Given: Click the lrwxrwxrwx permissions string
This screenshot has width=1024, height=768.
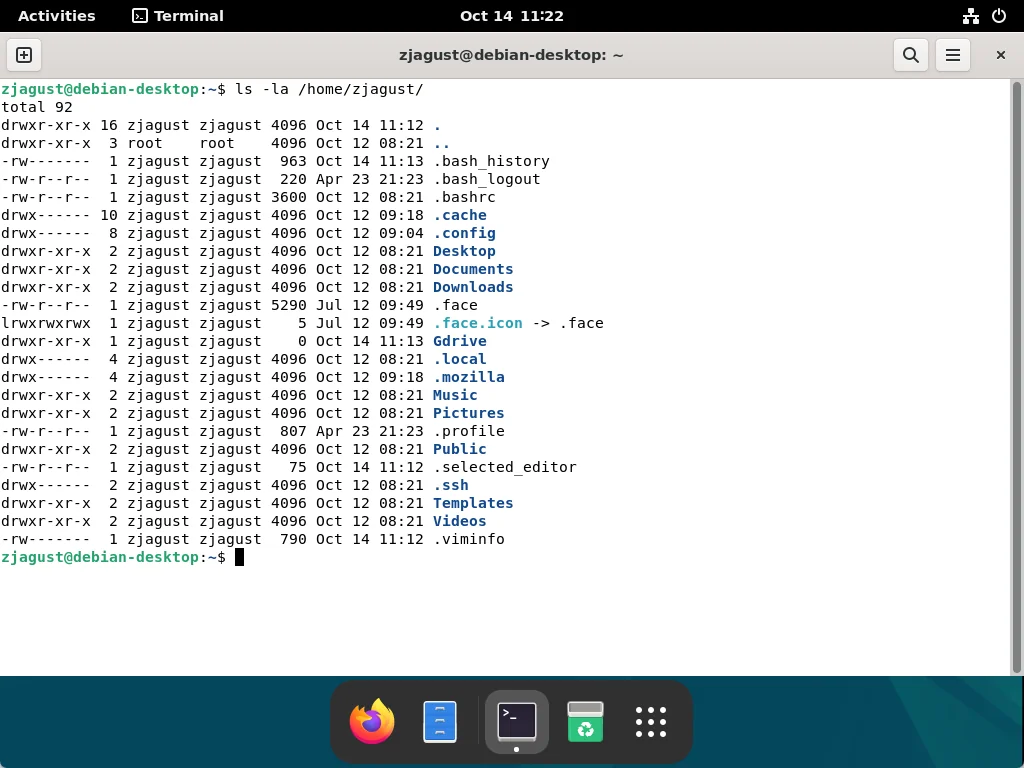Looking at the screenshot, I should pyautogui.click(x=46, y=323).
